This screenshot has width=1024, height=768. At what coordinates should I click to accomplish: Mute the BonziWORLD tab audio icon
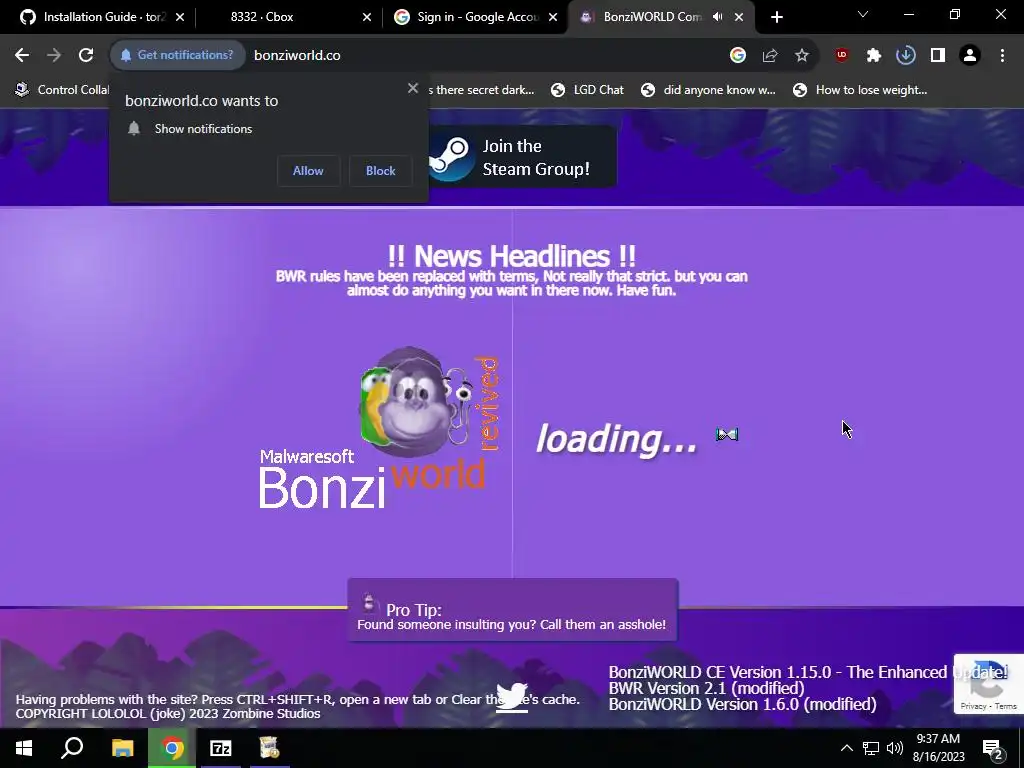[718, 17]
